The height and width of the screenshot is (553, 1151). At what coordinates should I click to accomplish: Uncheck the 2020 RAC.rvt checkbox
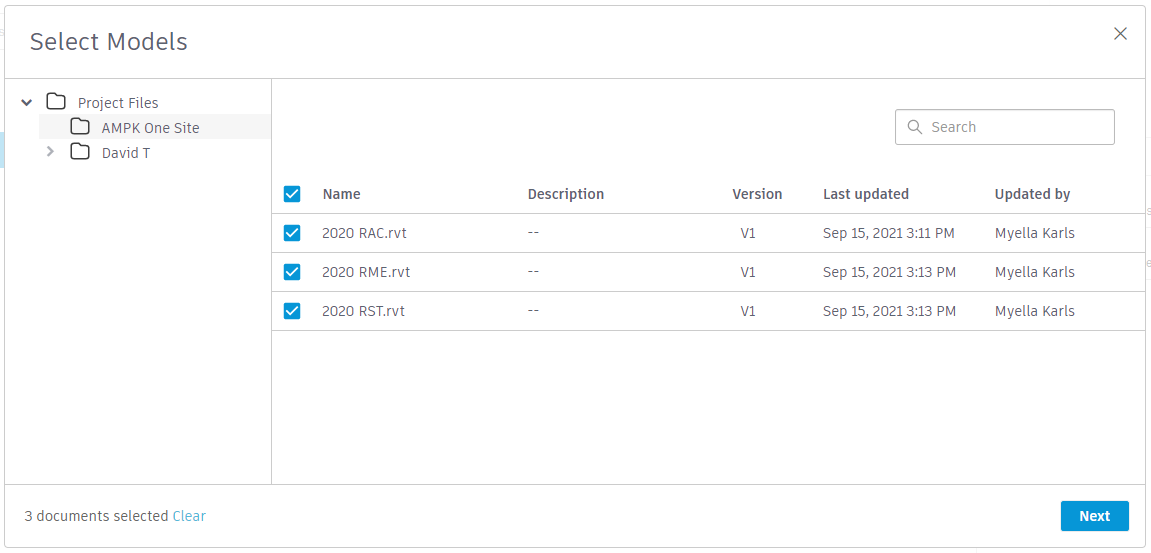click(x=292, y=233)
